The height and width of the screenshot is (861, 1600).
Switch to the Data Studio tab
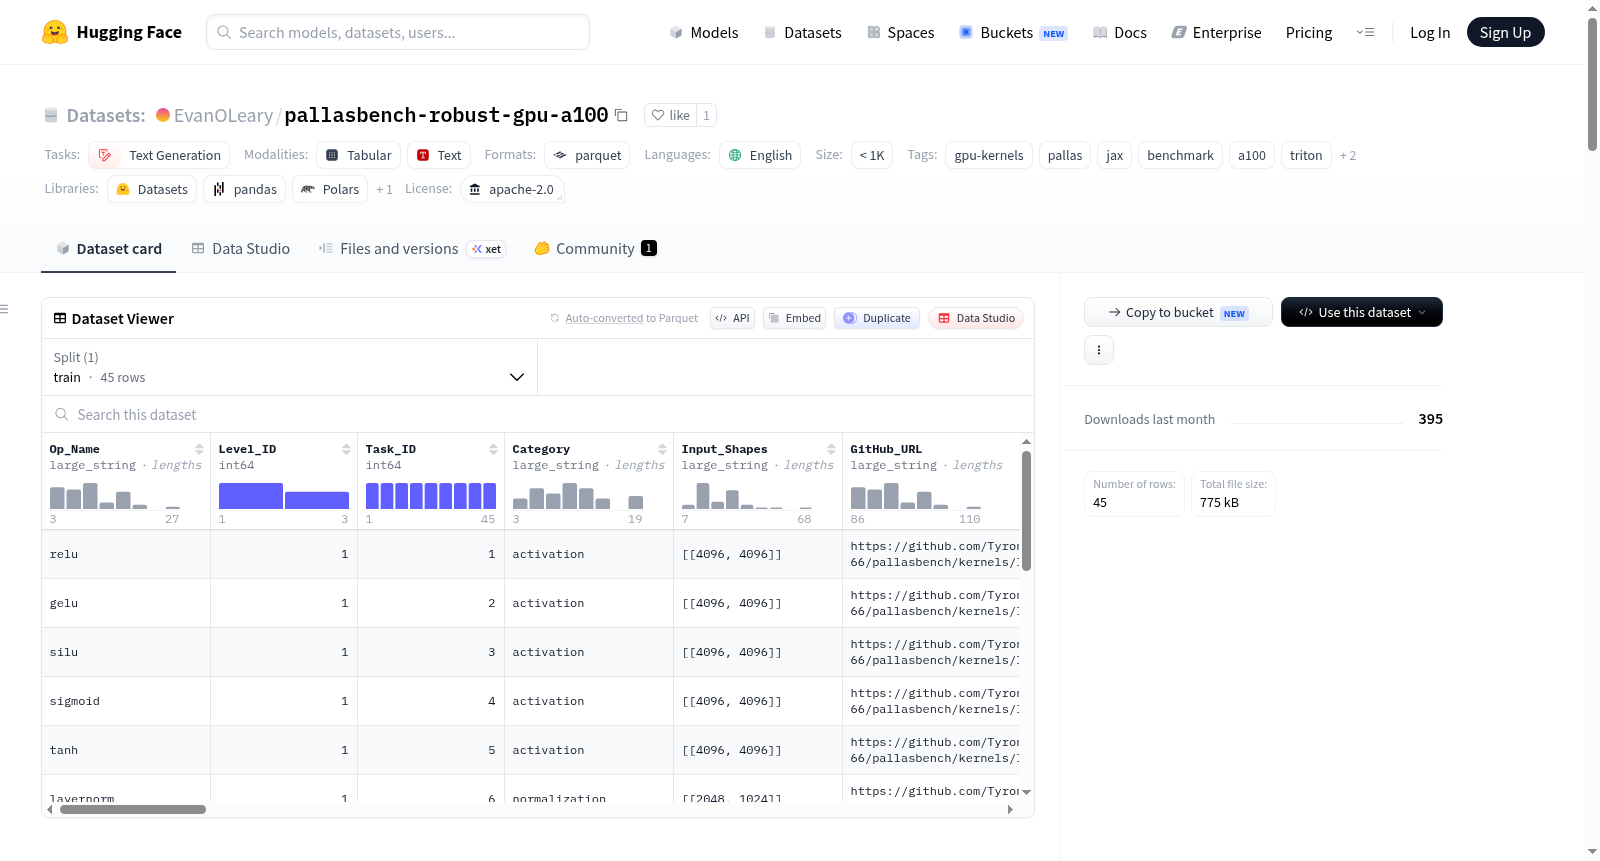pos(241,249)
